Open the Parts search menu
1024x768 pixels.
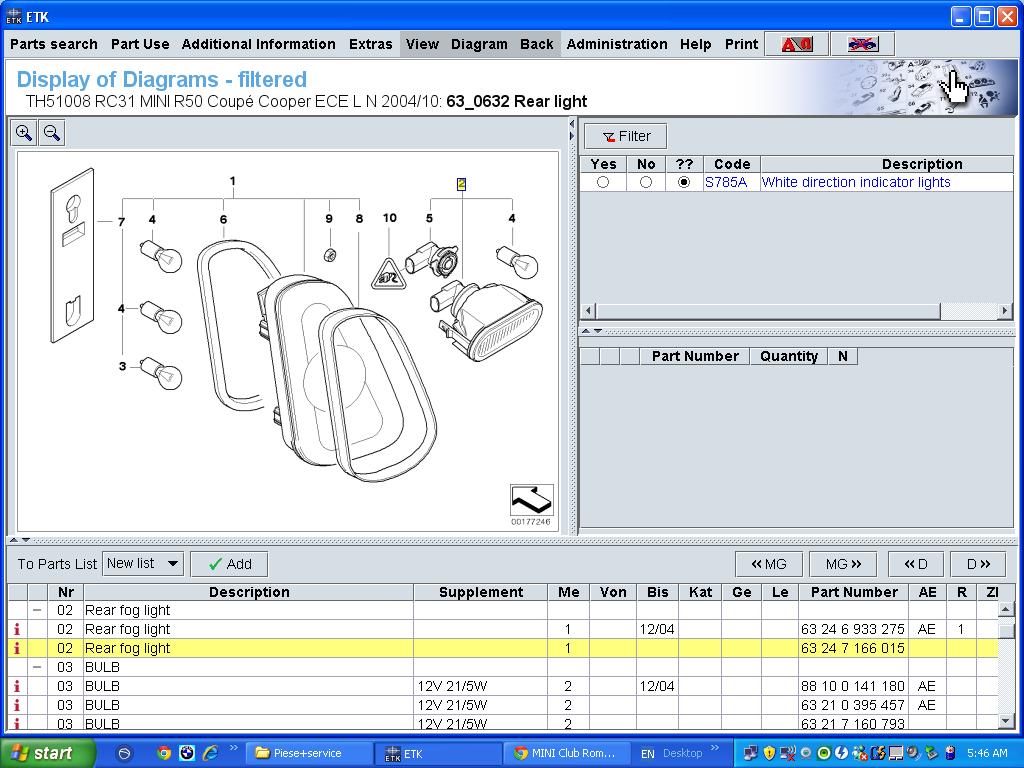tap(54, 44)
